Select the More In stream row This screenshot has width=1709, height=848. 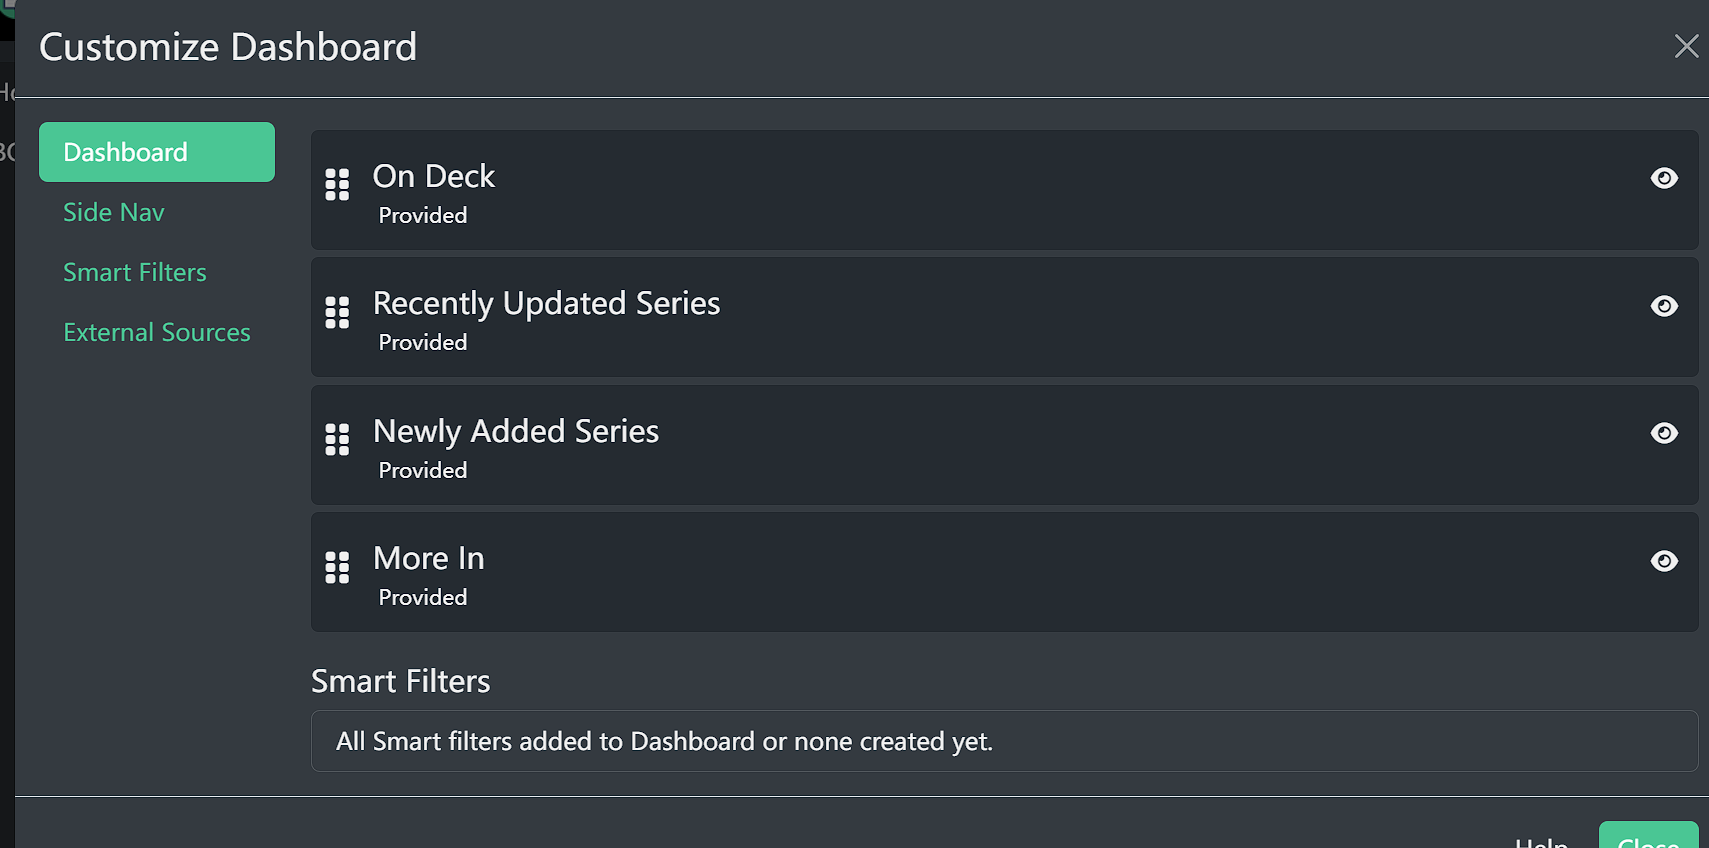click(x=1005, y=572)
